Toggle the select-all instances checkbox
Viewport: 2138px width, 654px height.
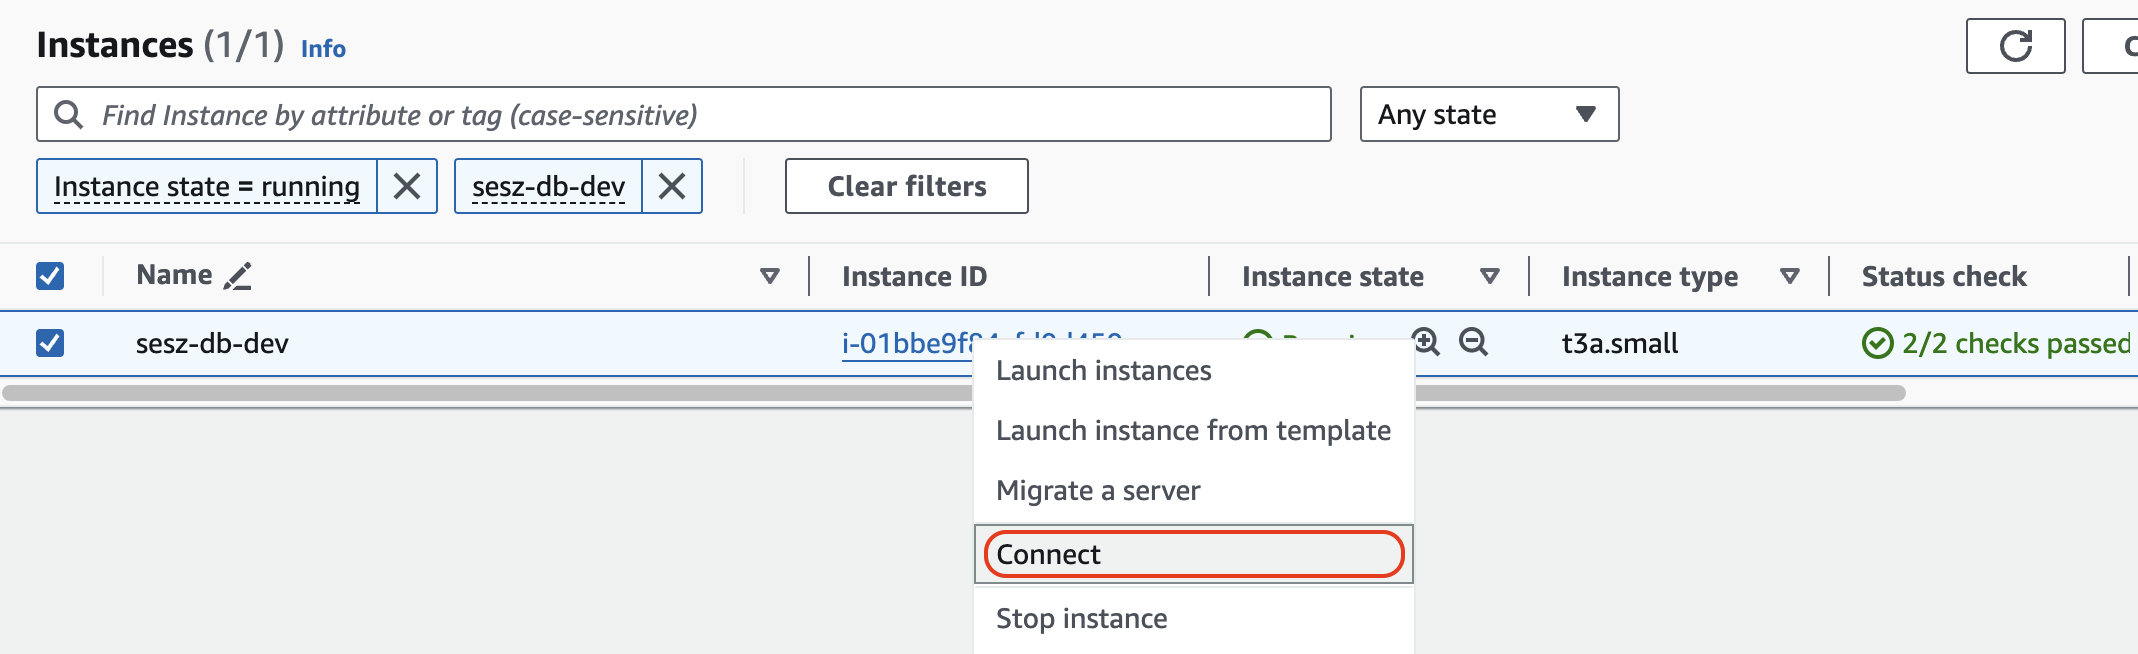click(50, 276)
